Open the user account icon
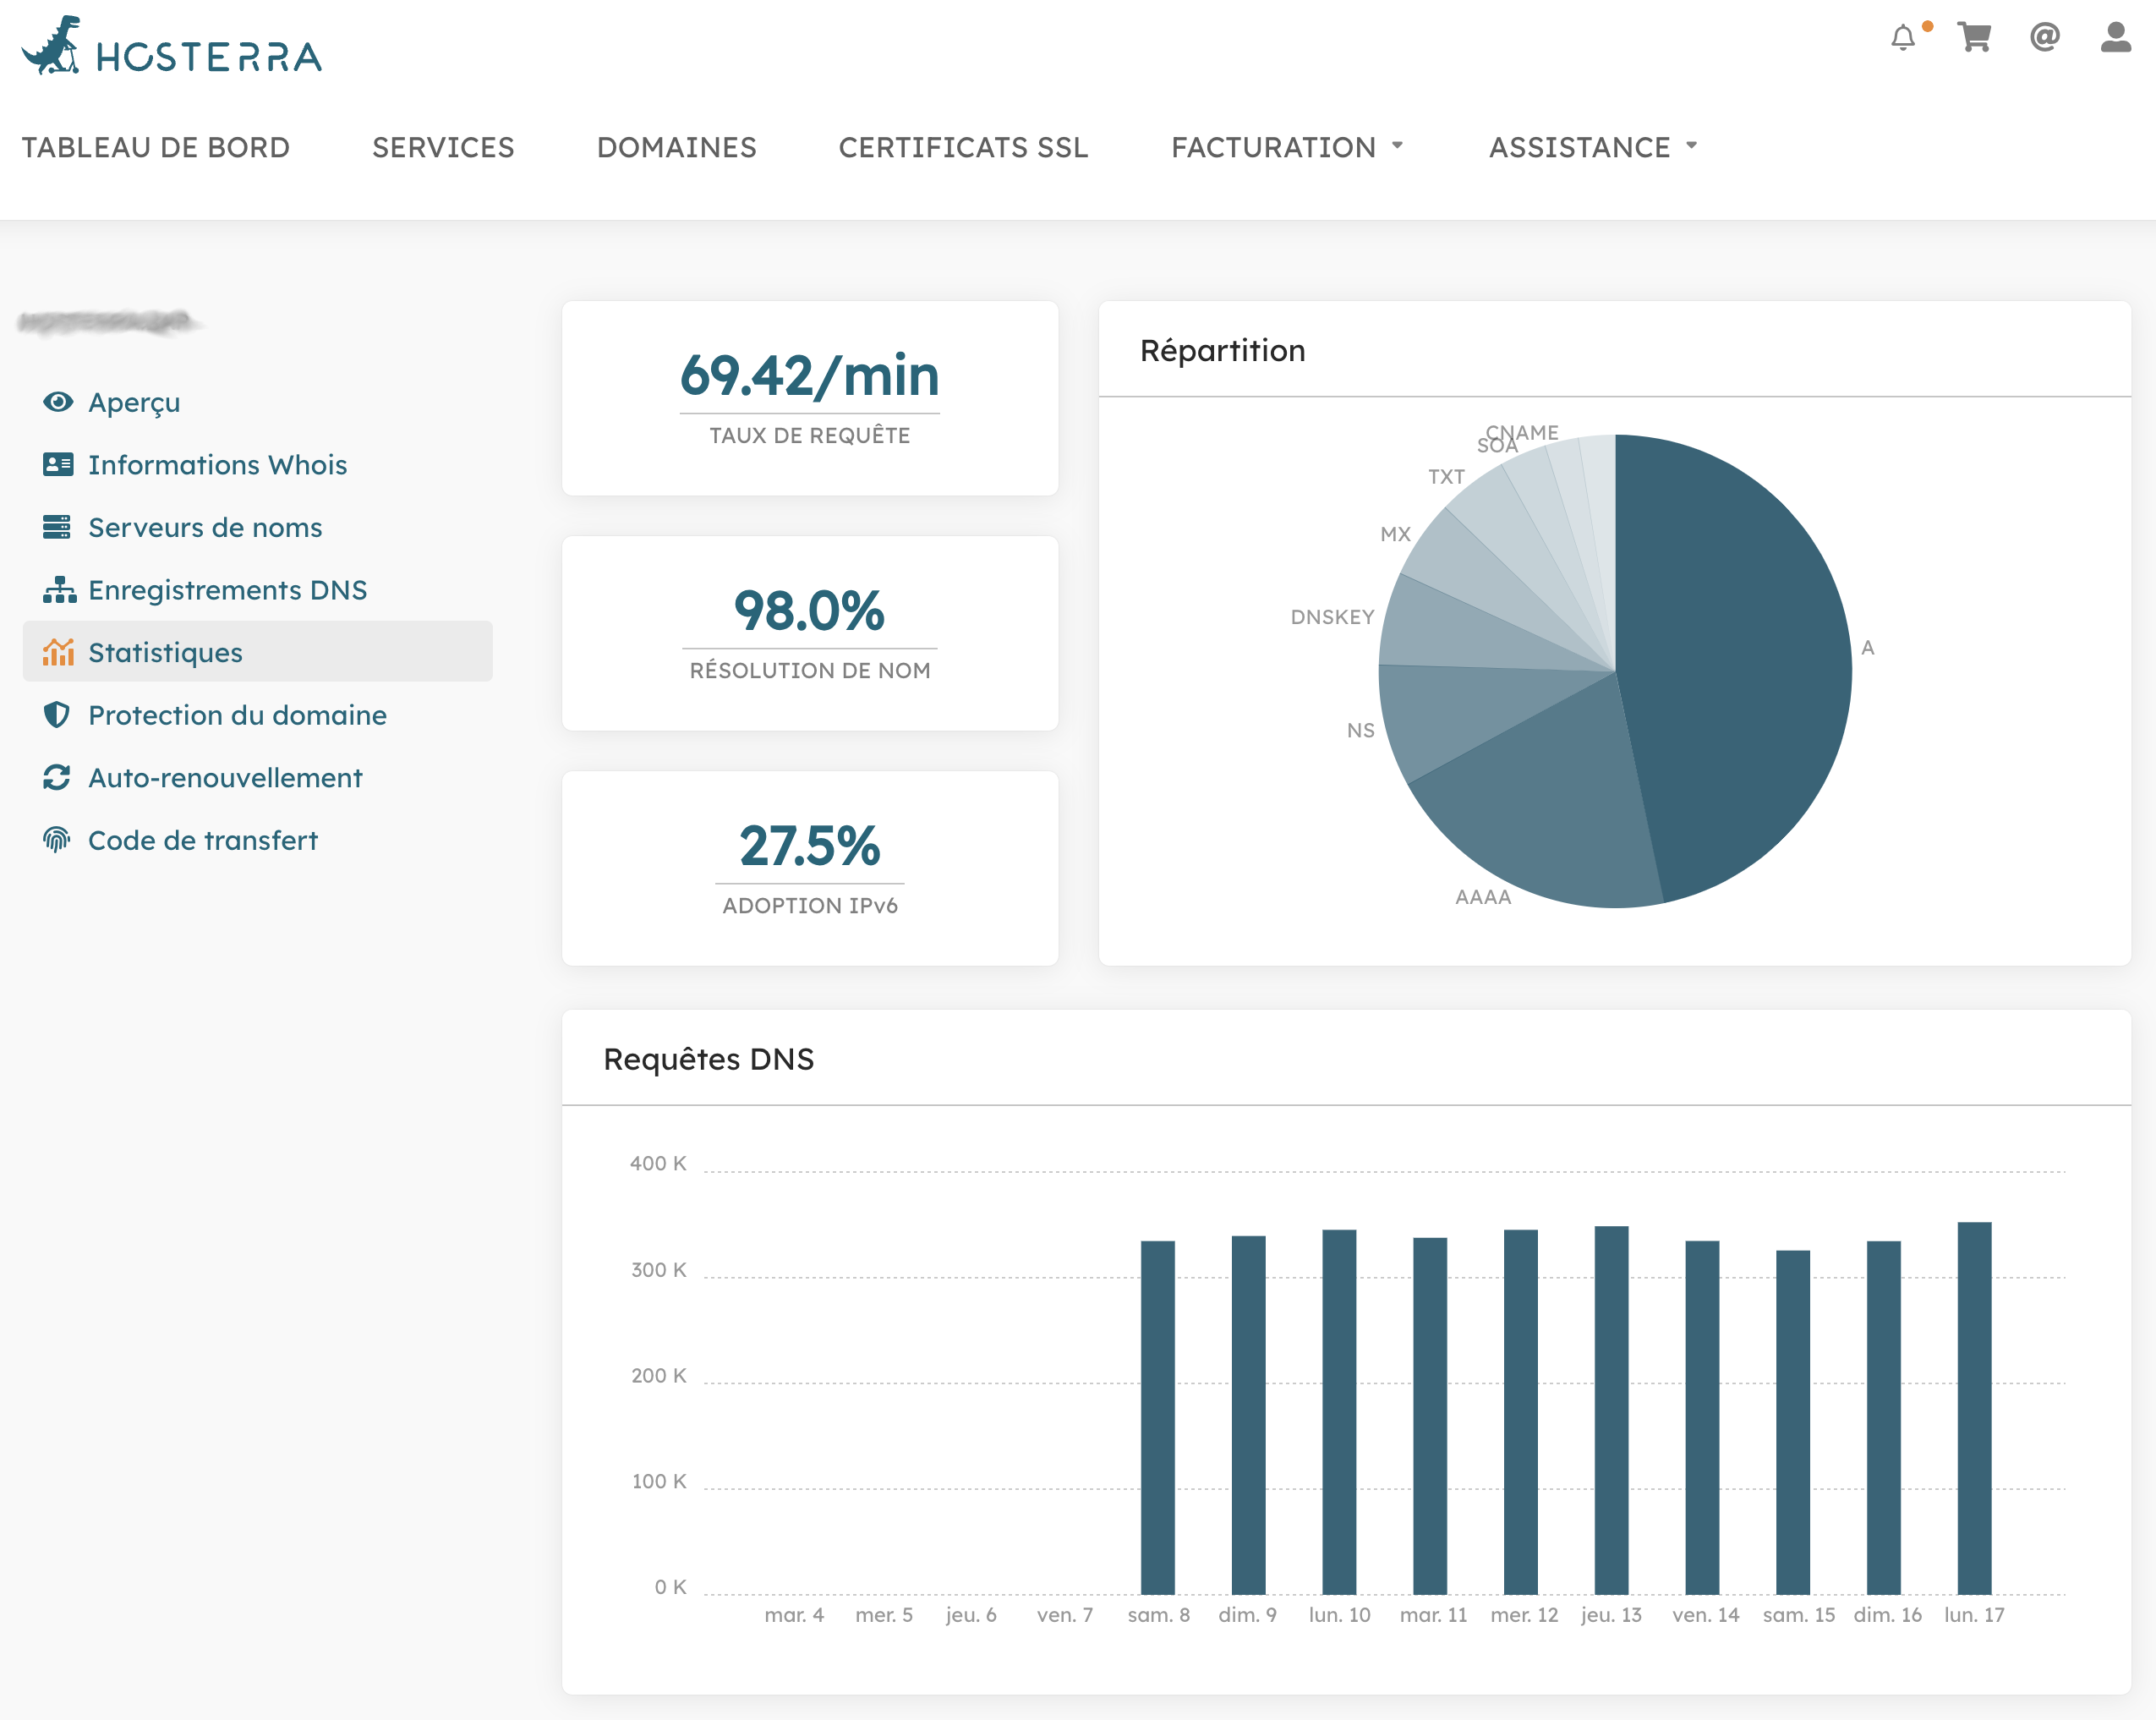 [x=2116, y=38]
